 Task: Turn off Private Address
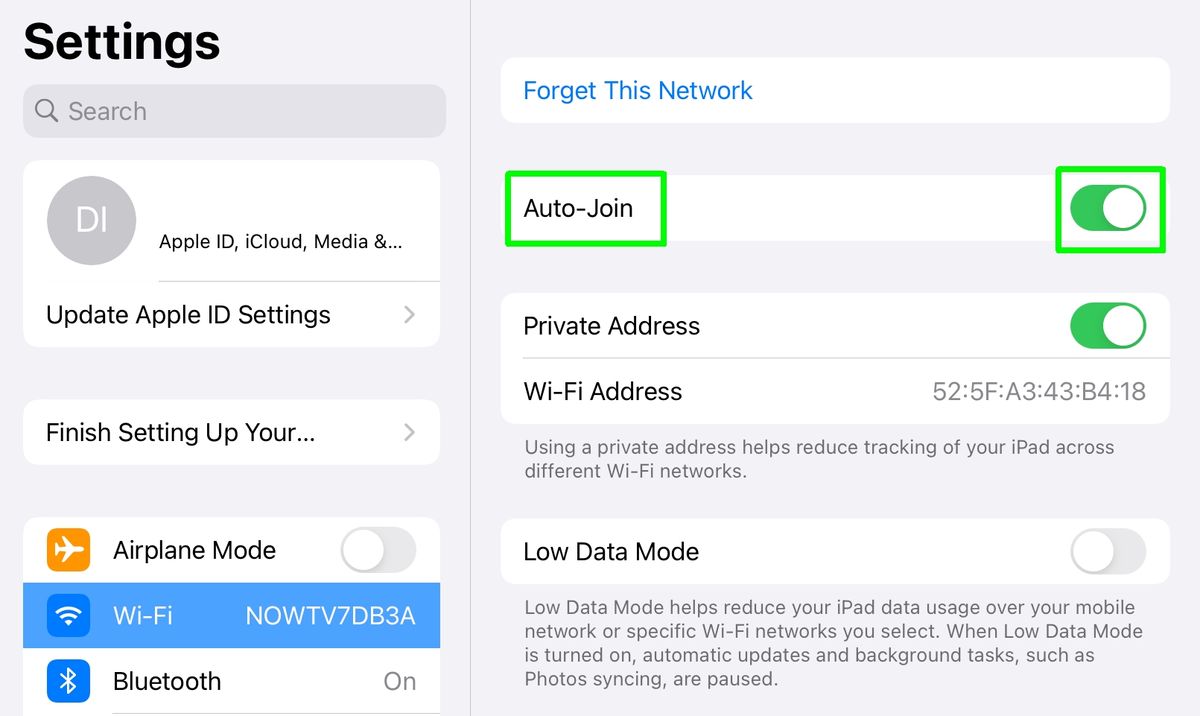(1108, 326)
